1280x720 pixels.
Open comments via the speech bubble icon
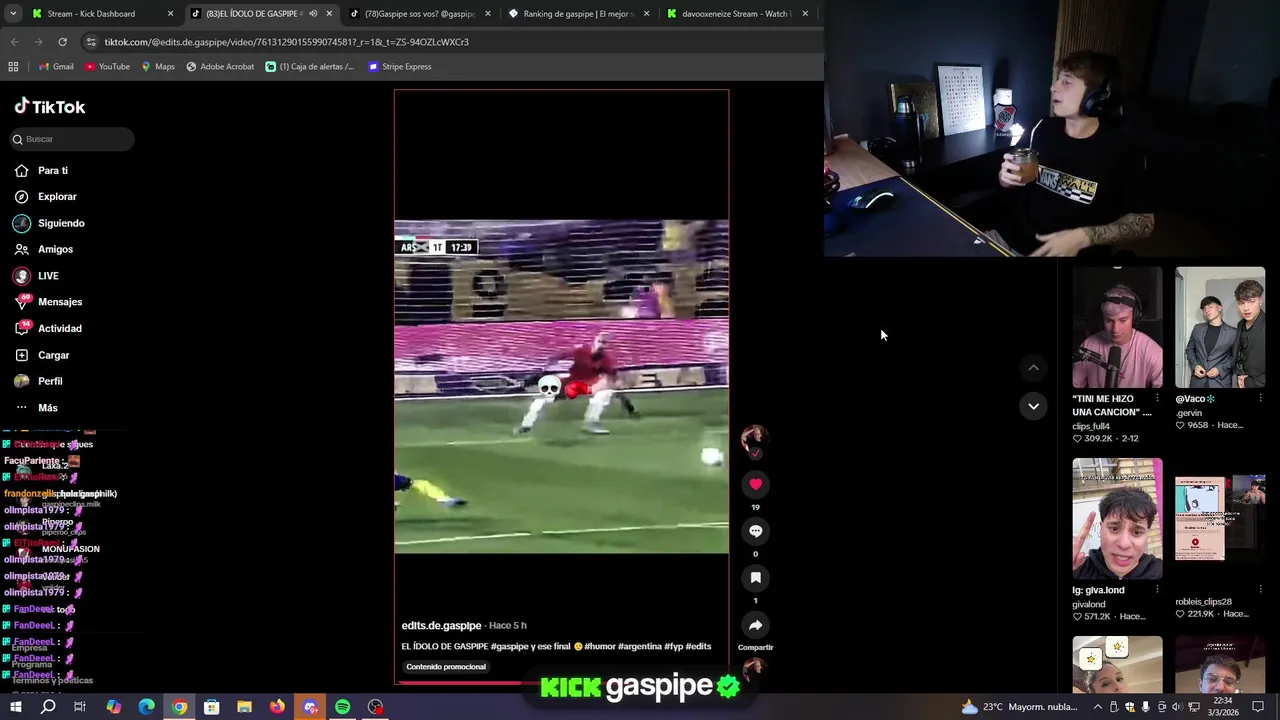click(x=755, y=531)
